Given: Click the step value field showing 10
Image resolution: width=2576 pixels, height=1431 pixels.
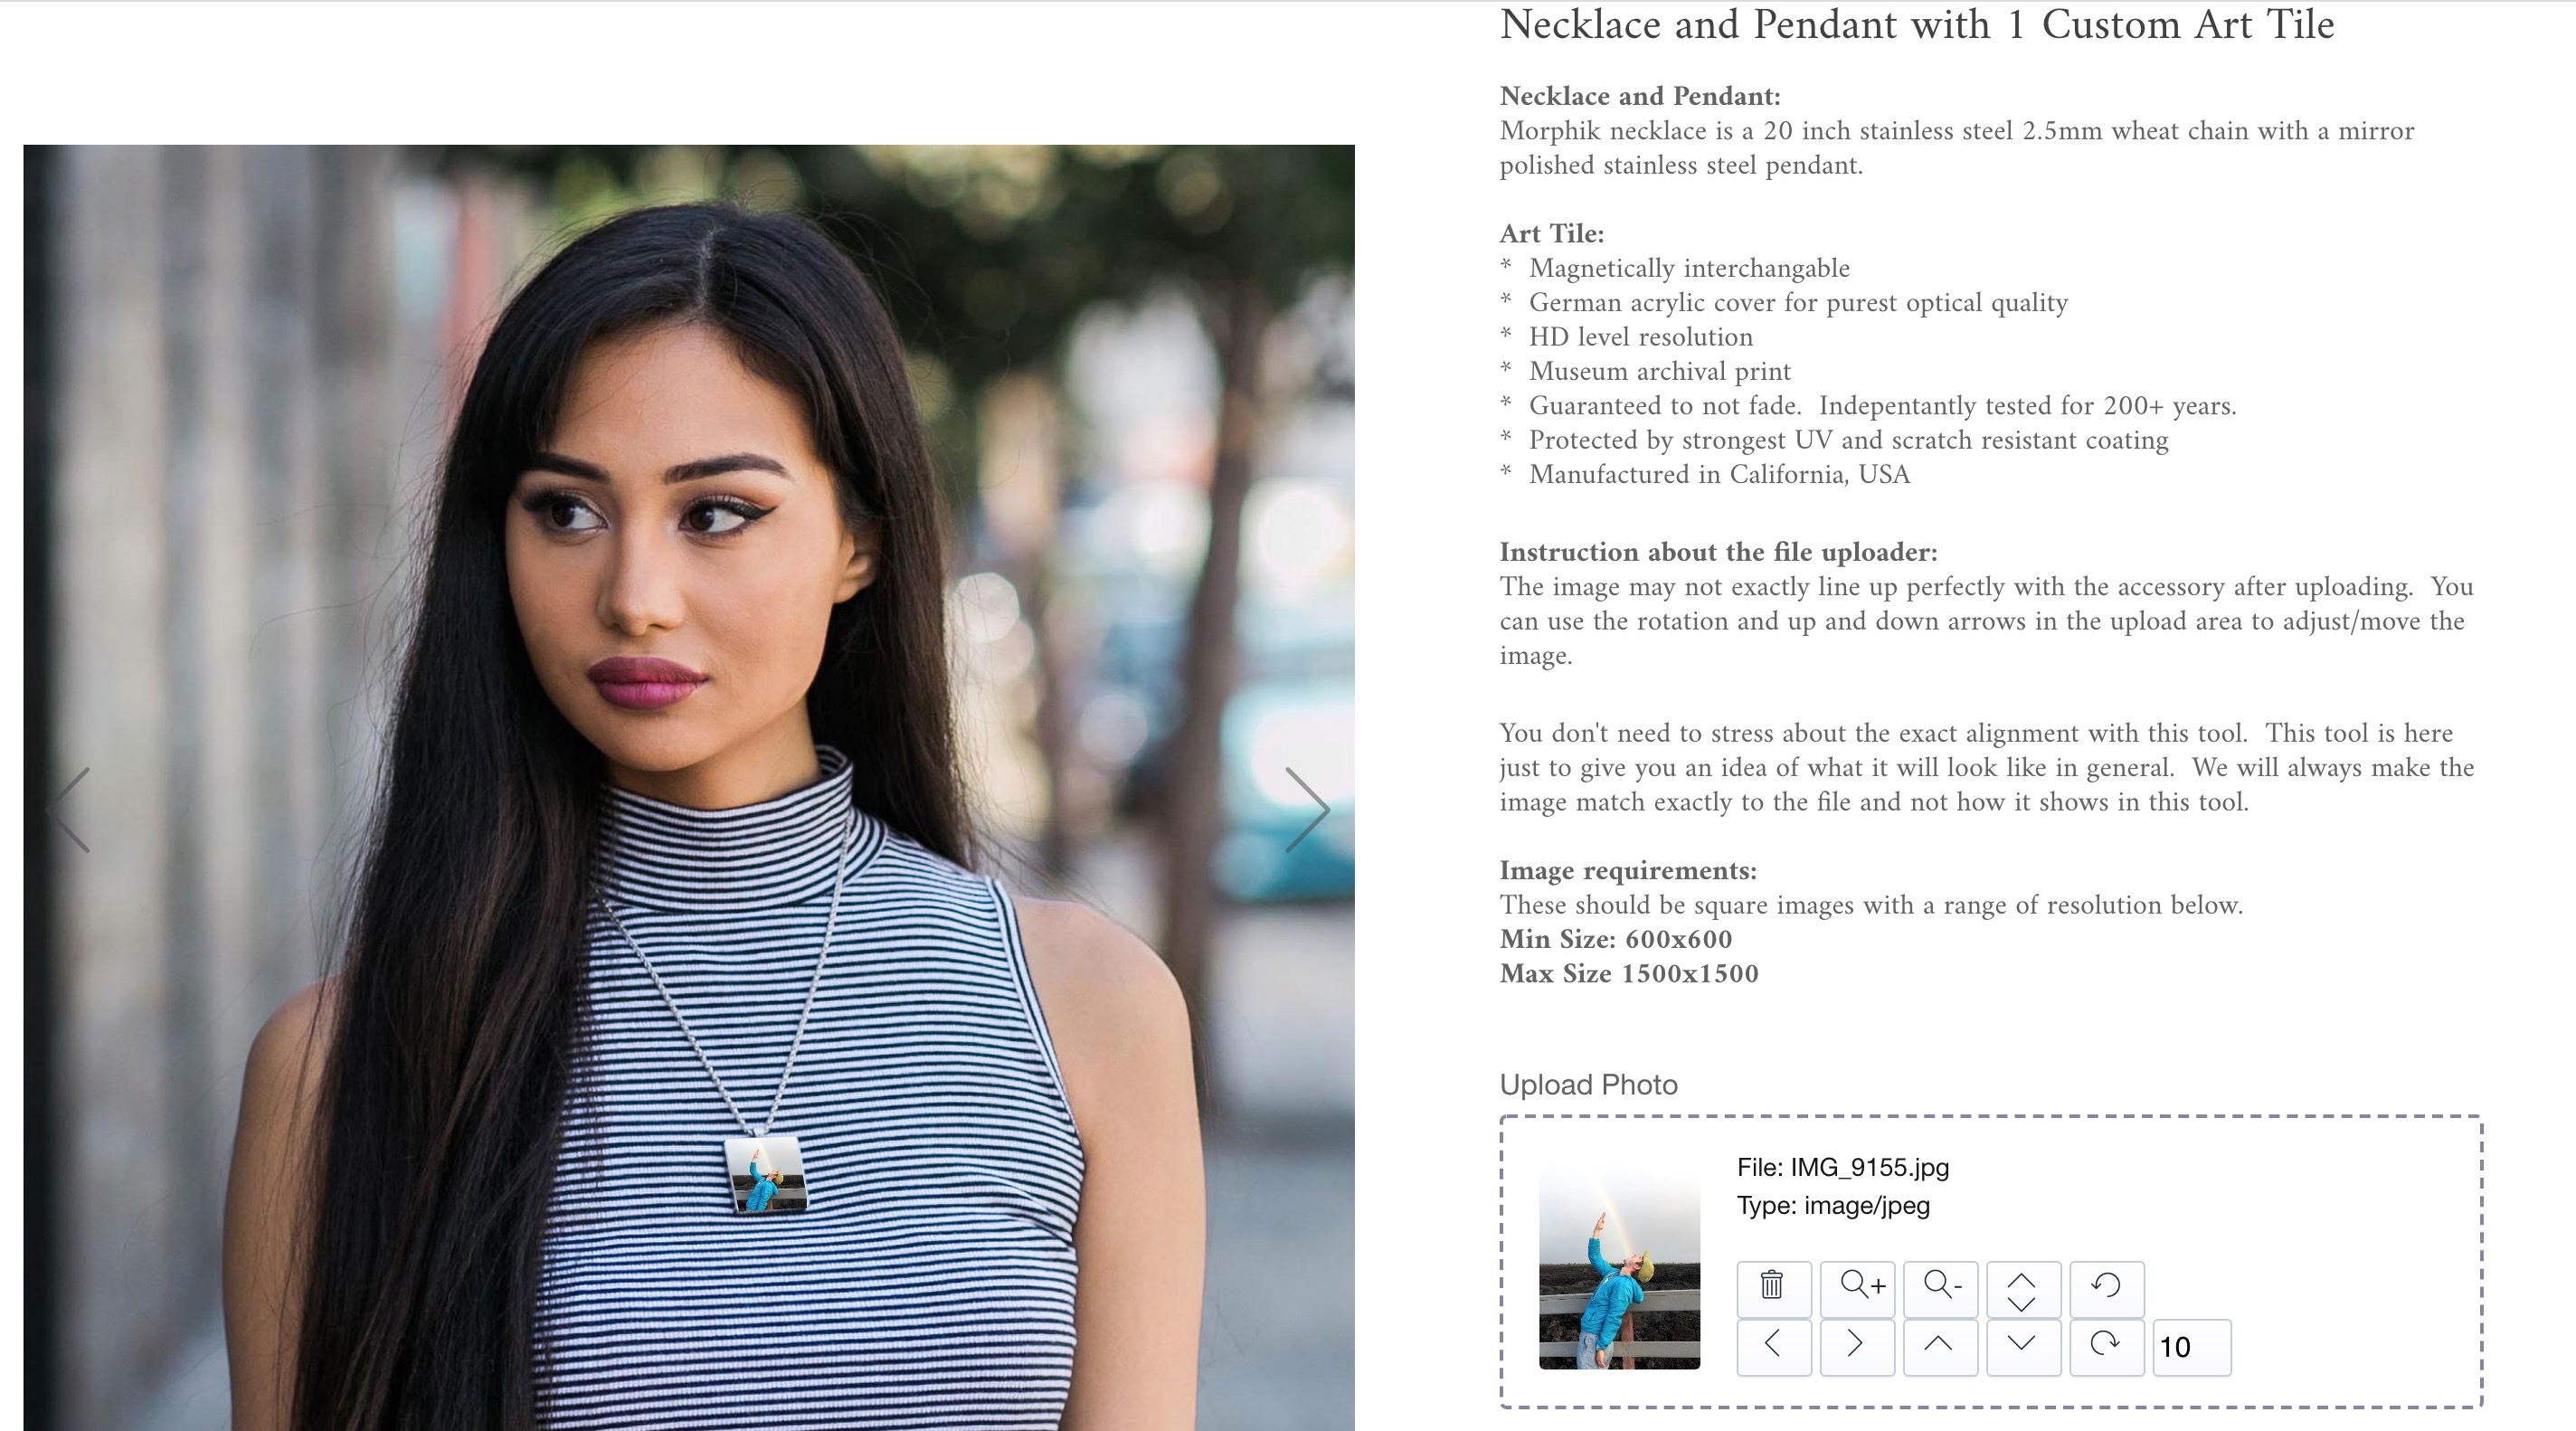Looking at the screenshot, I should (x=2191, y=1347).
